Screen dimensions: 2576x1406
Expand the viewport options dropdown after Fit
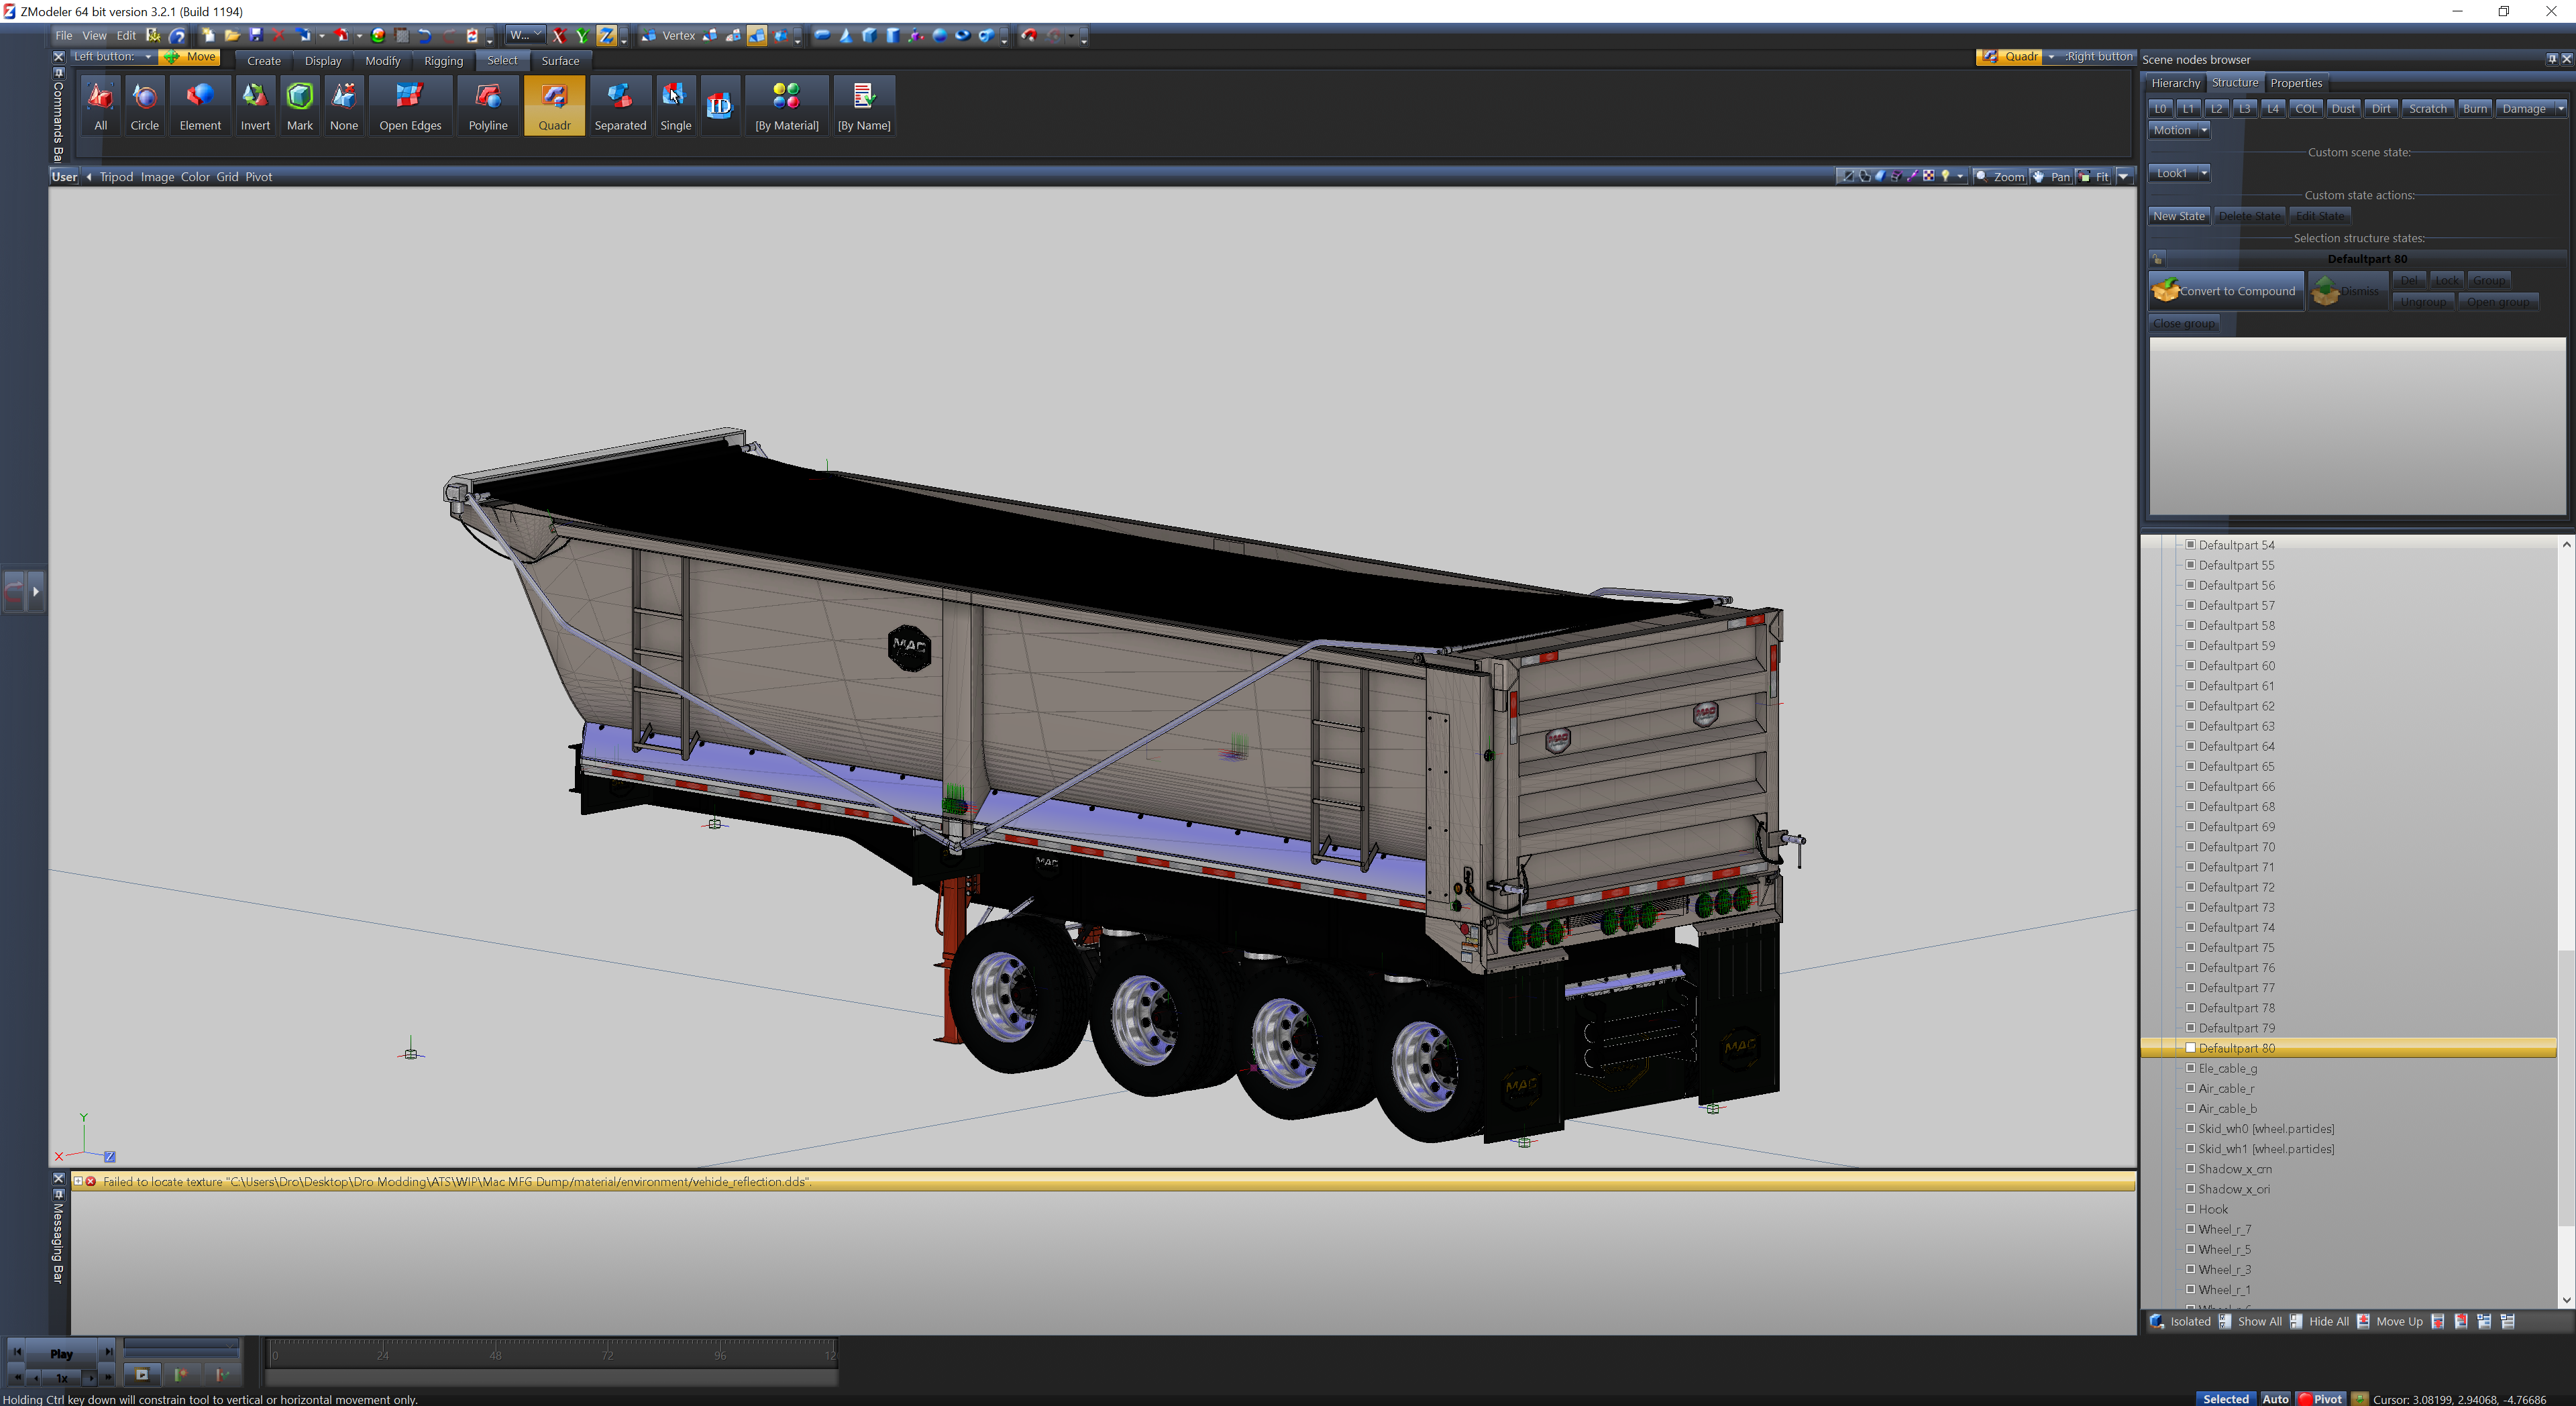pyautogui.click(x=2123, y=176)
